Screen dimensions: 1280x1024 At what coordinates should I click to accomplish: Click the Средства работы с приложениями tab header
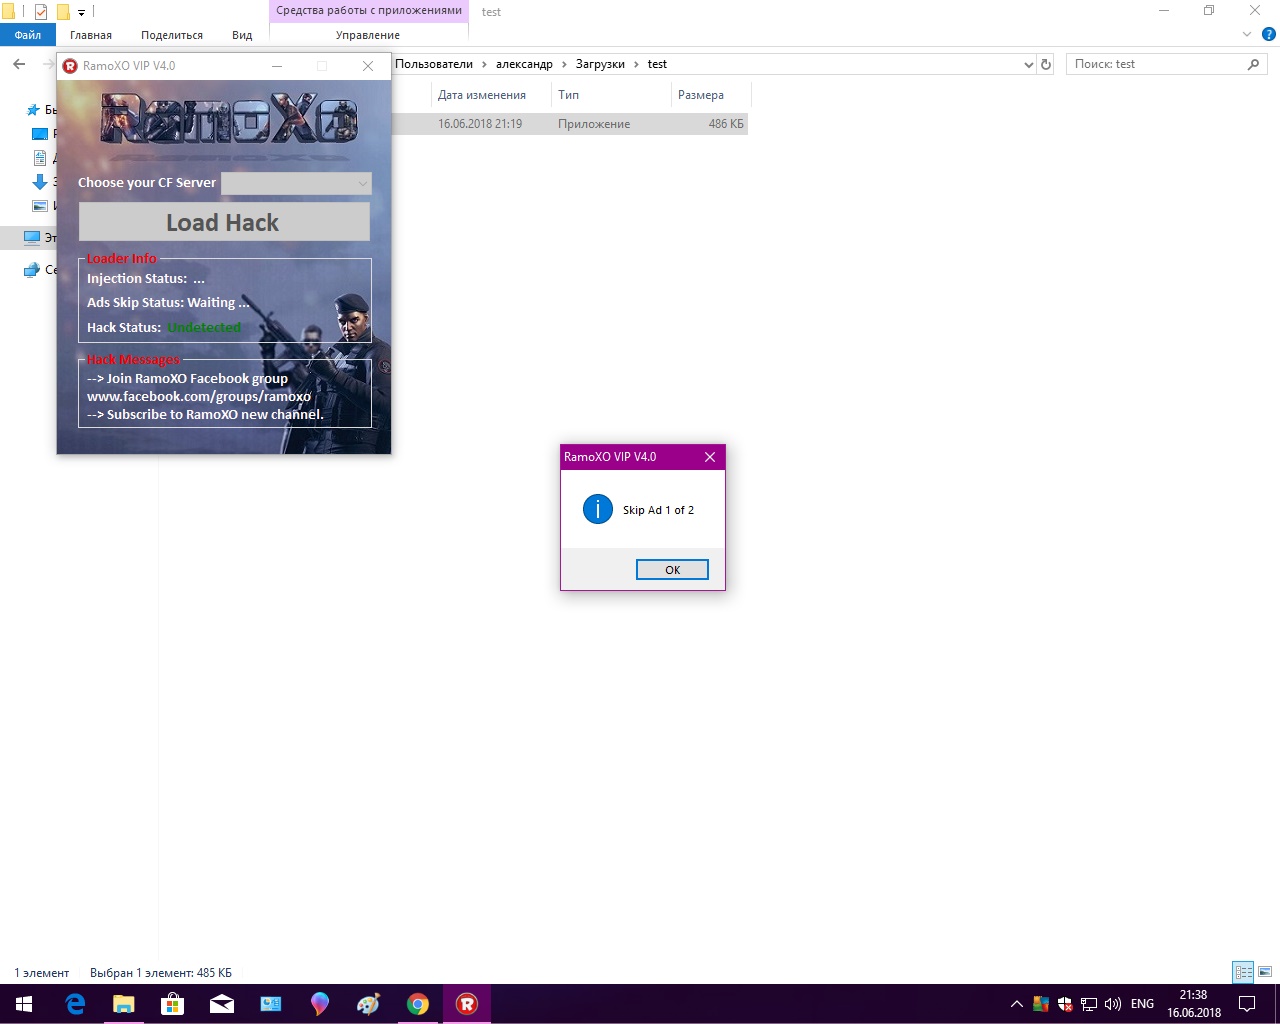369,11
